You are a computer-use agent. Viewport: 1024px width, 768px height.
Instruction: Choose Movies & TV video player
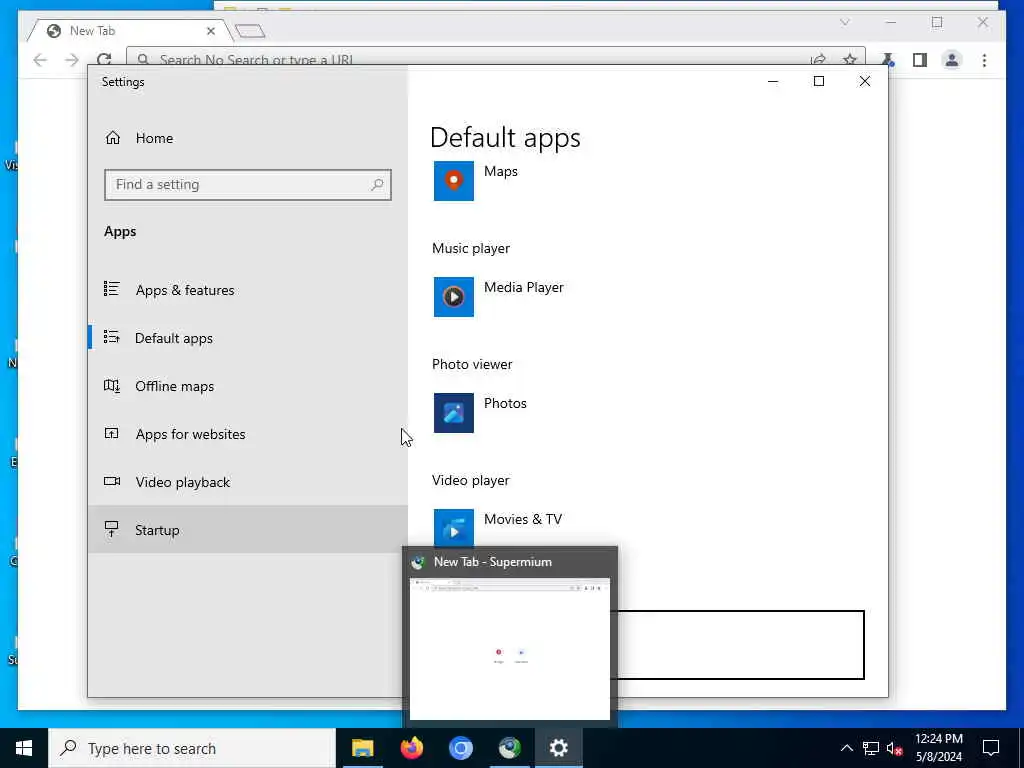(x=523, y=519)
